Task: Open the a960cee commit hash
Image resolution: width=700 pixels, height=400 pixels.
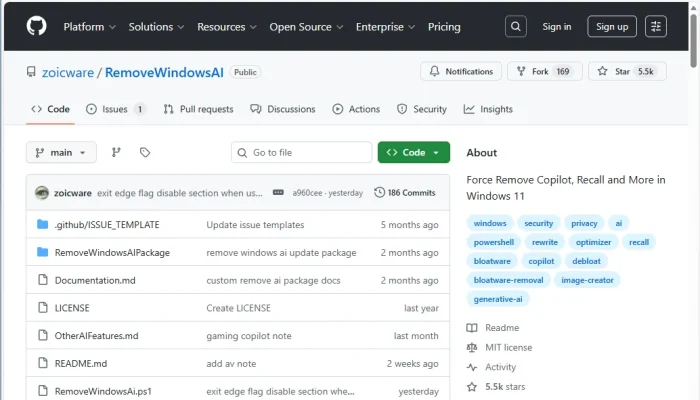Action: 307,193
